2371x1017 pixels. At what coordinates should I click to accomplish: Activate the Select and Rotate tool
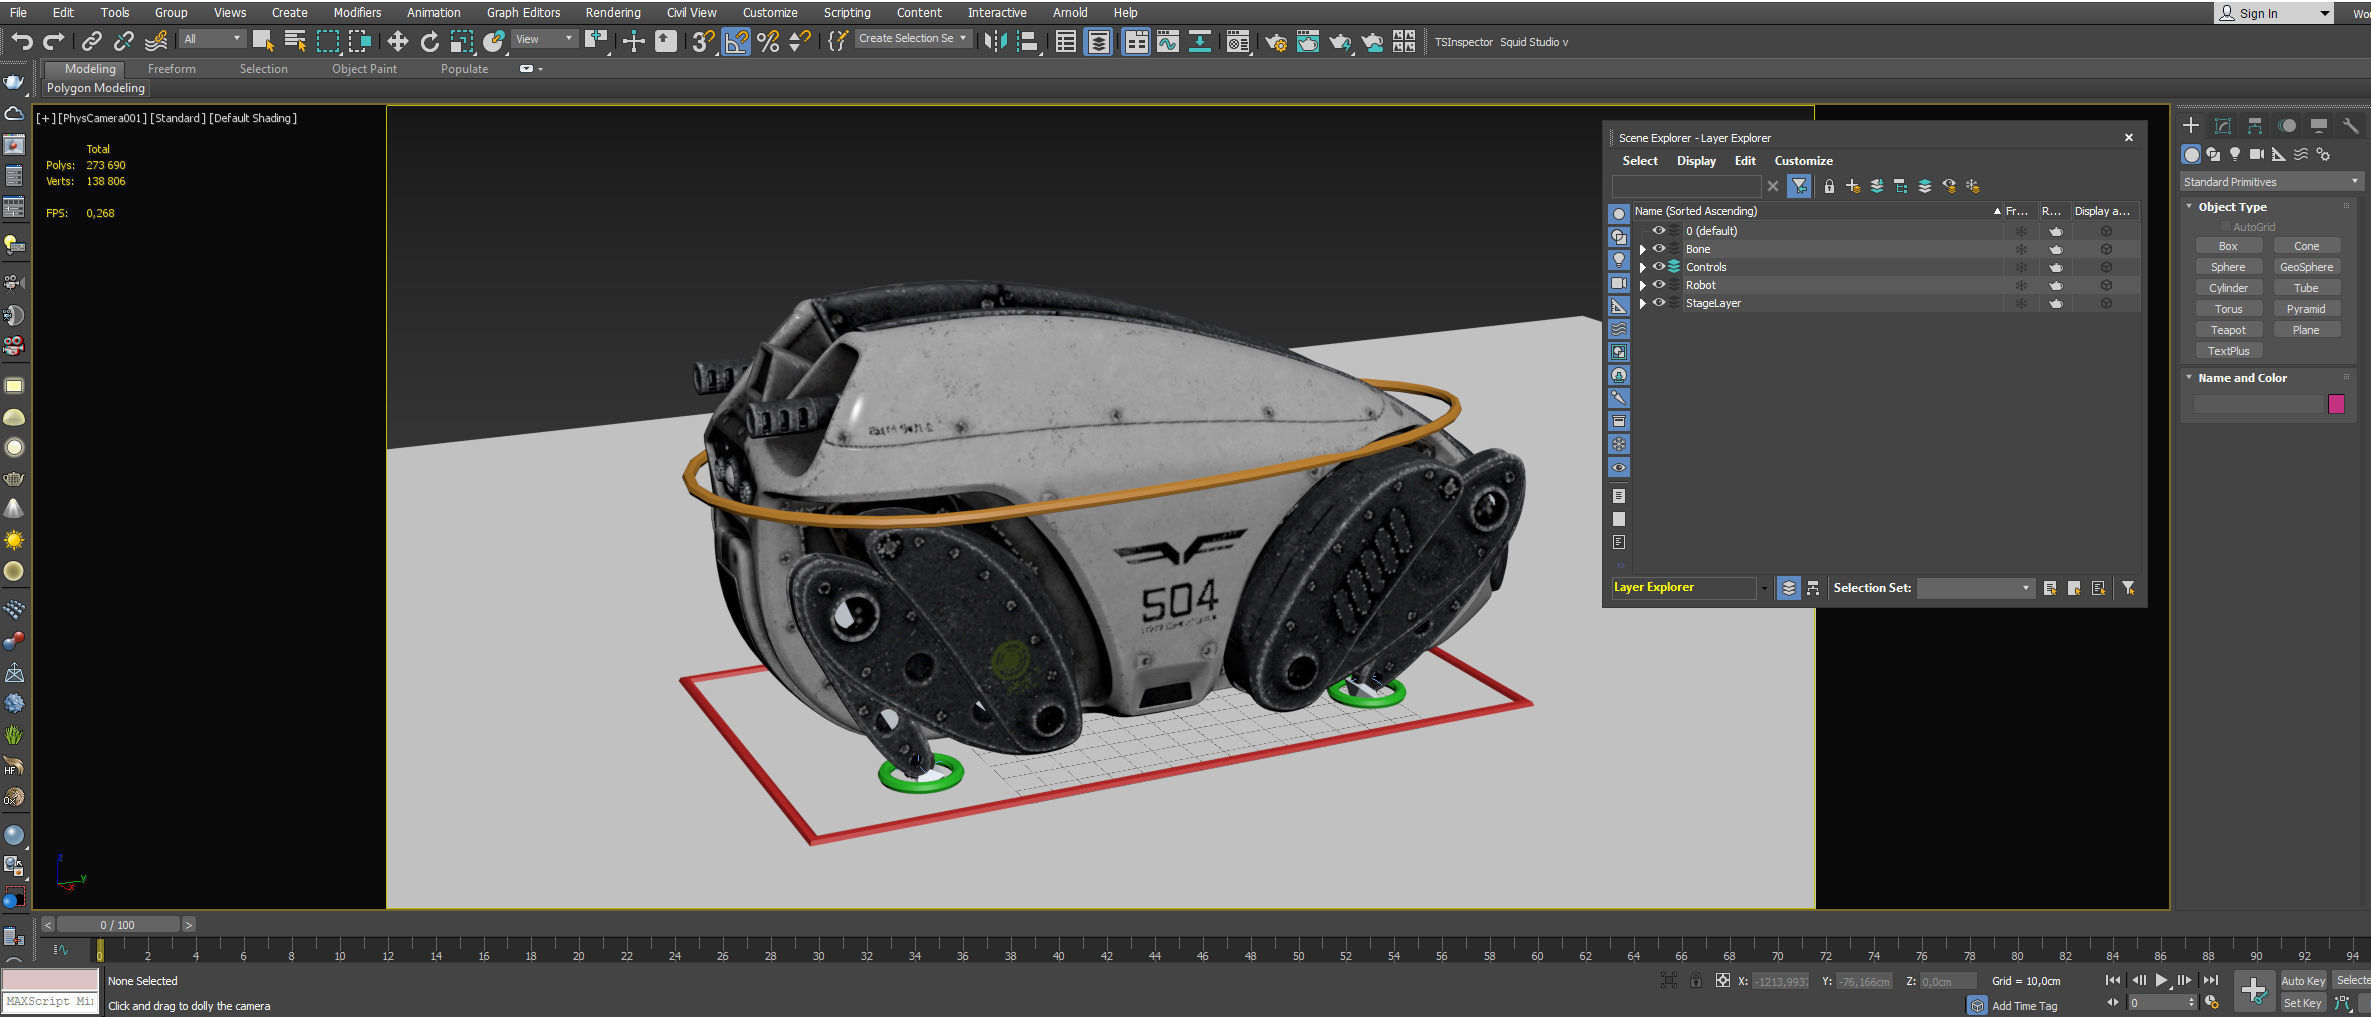pyautogui.click(x=430, y=41)
